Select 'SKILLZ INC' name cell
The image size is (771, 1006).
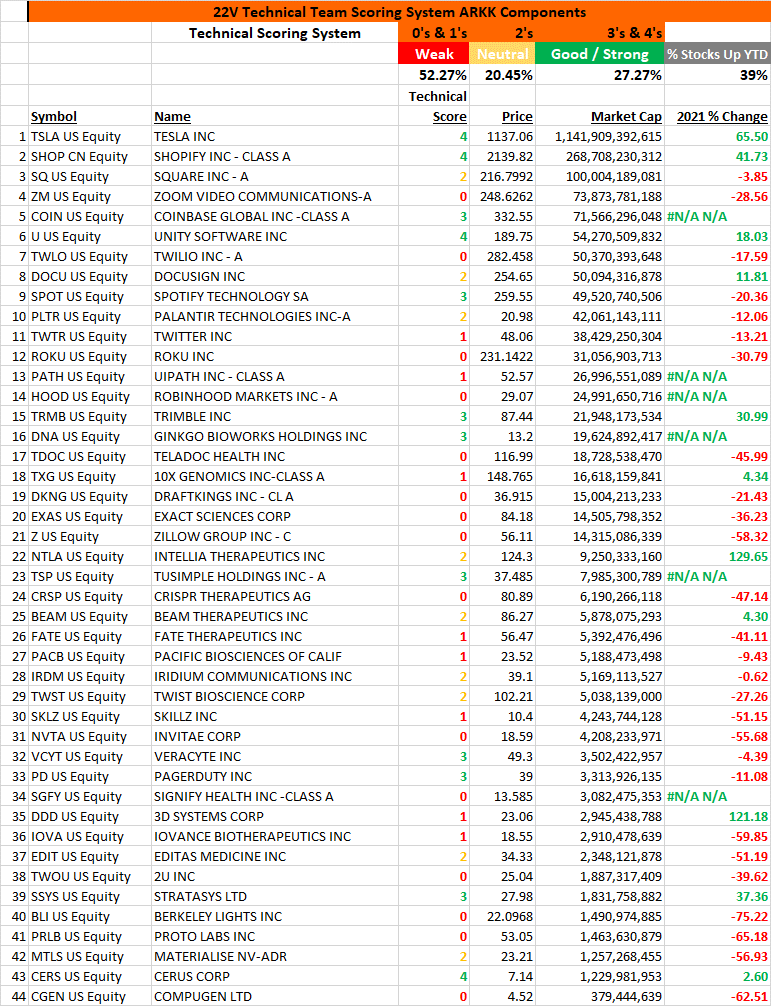(275, 716)
